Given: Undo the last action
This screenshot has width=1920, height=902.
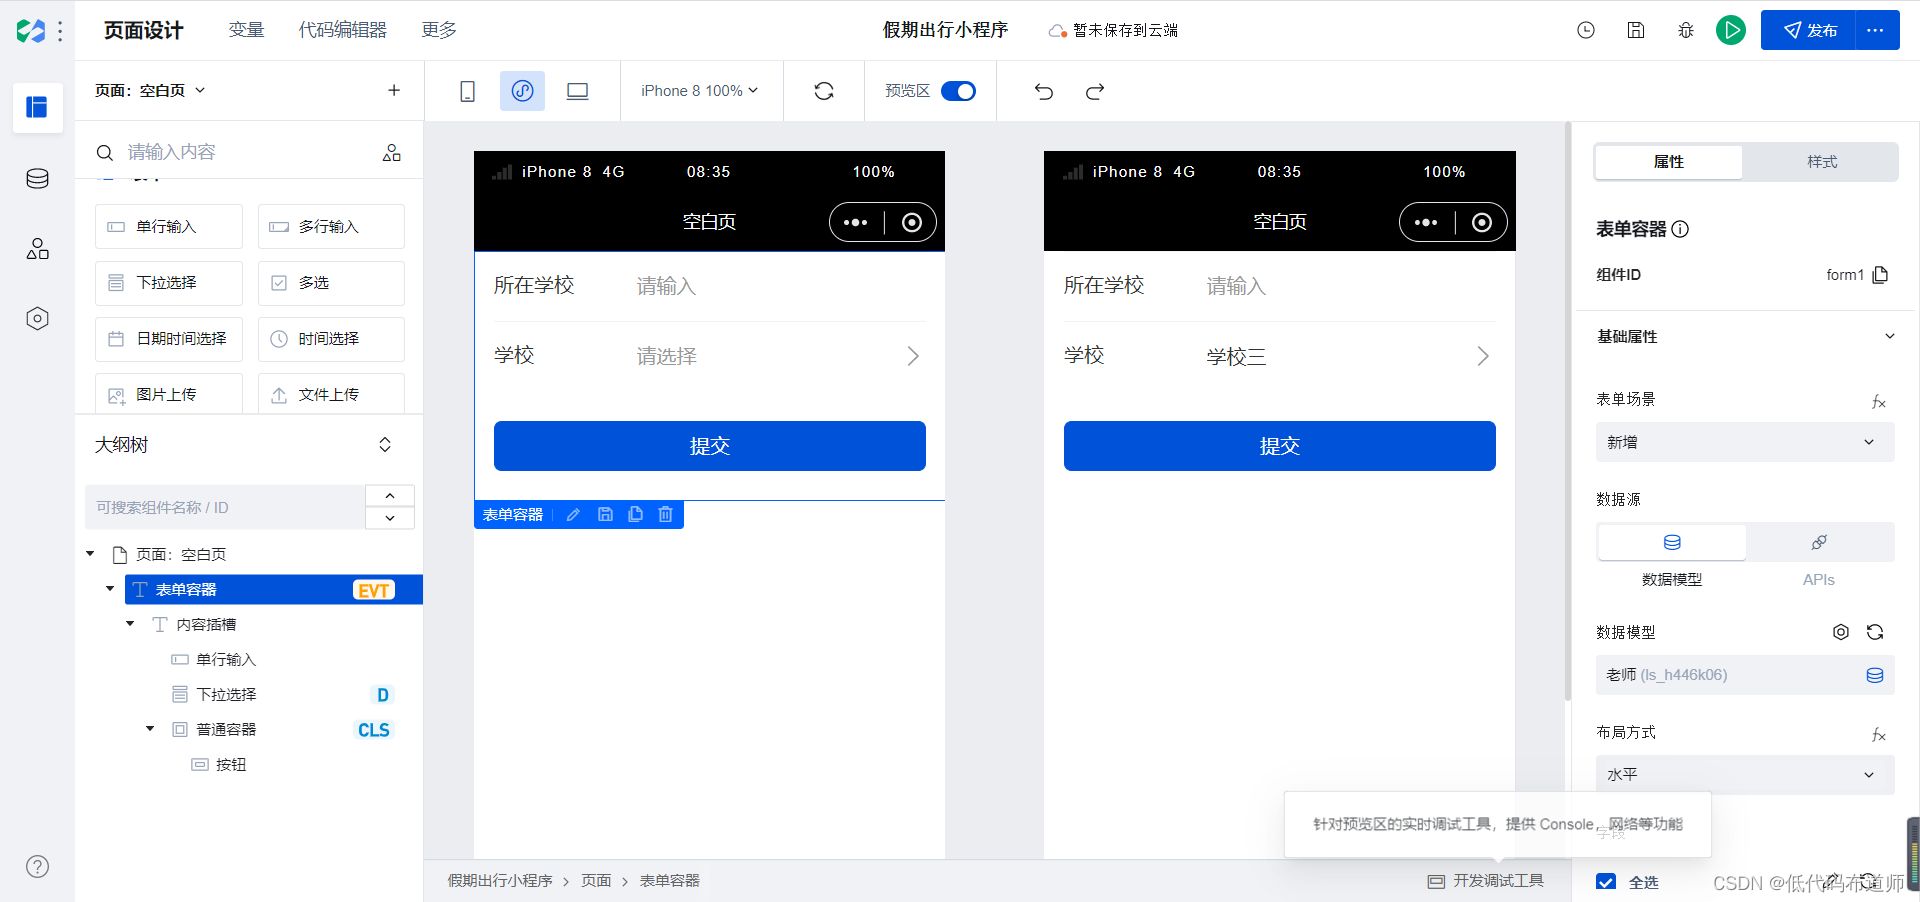Looking at the screenshot, I should (1044, 91).
